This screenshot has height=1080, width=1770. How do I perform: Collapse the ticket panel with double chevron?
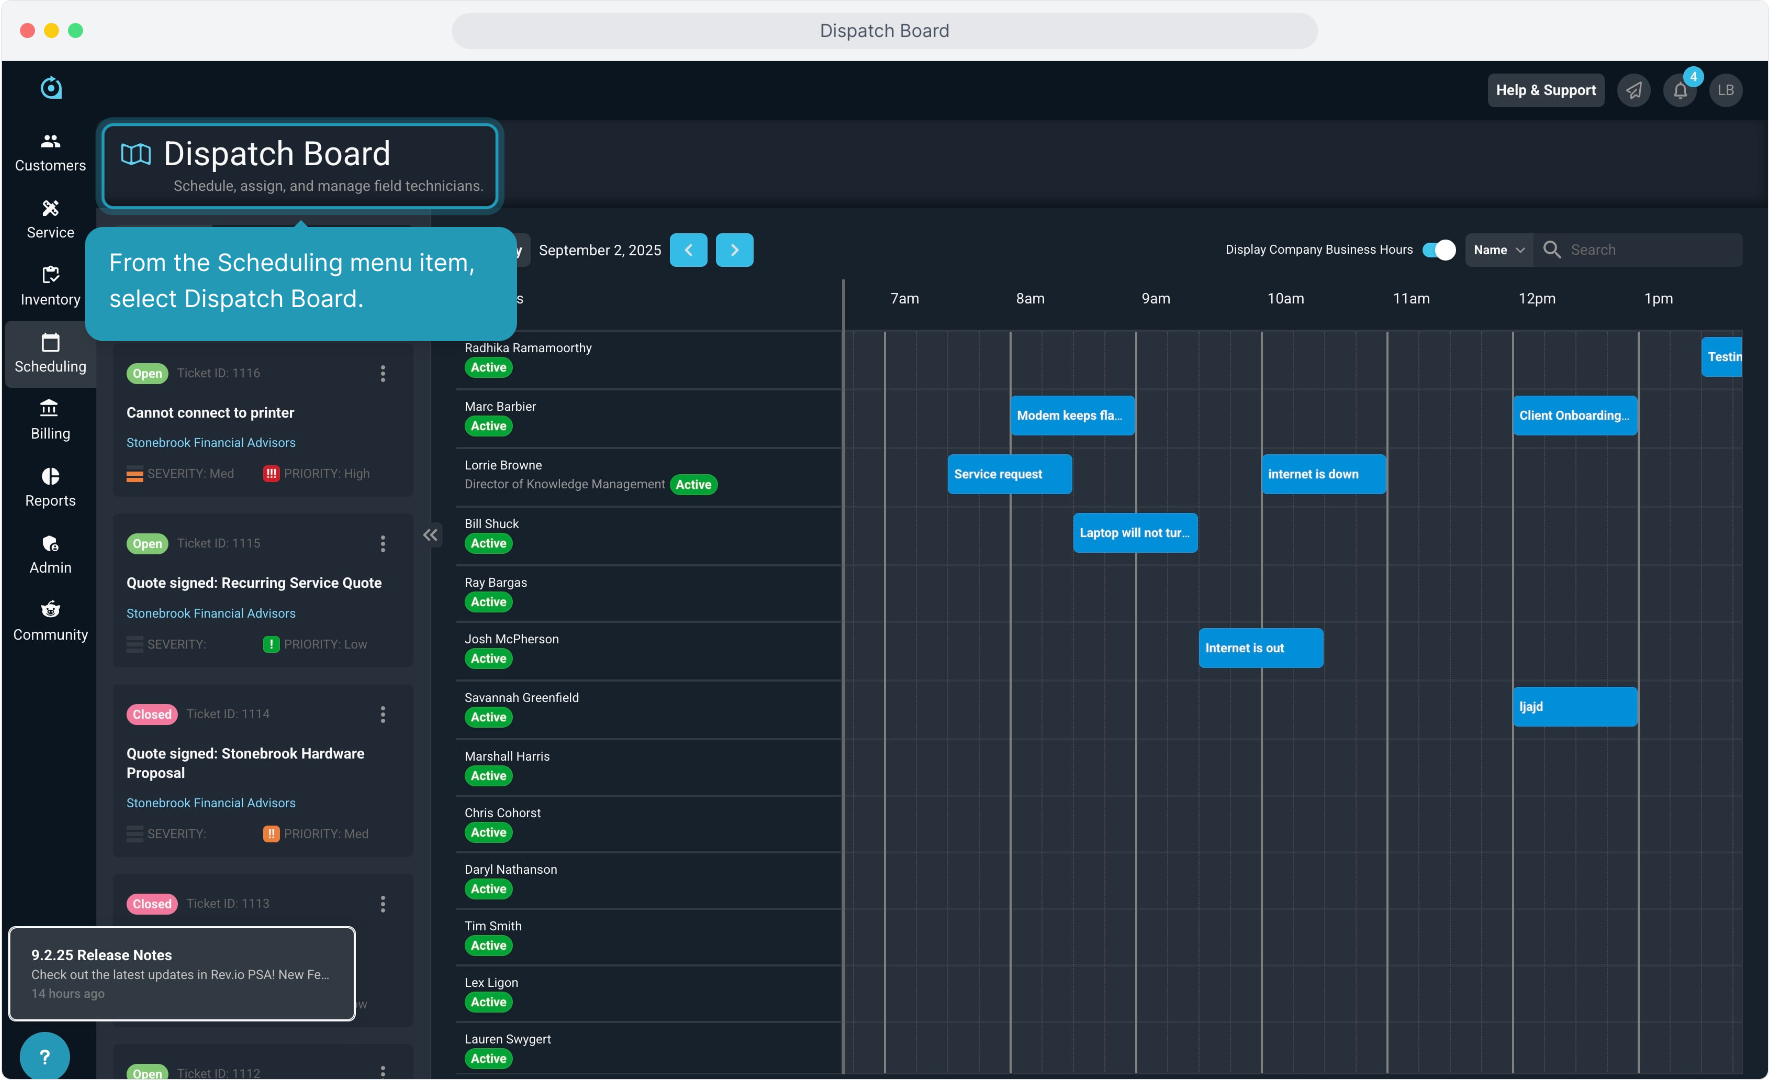430,535
